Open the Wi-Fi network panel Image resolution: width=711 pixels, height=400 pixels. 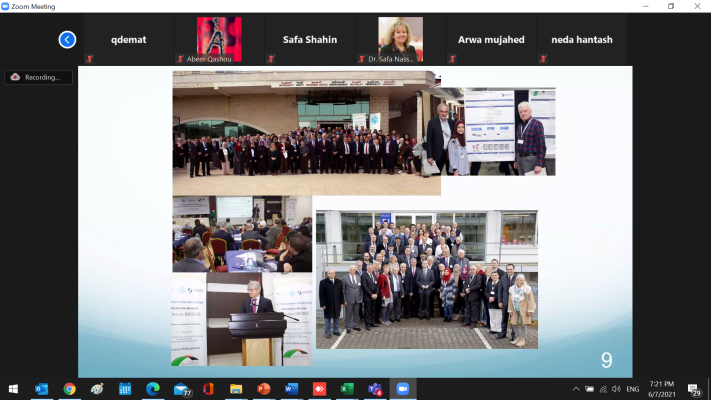603,389
